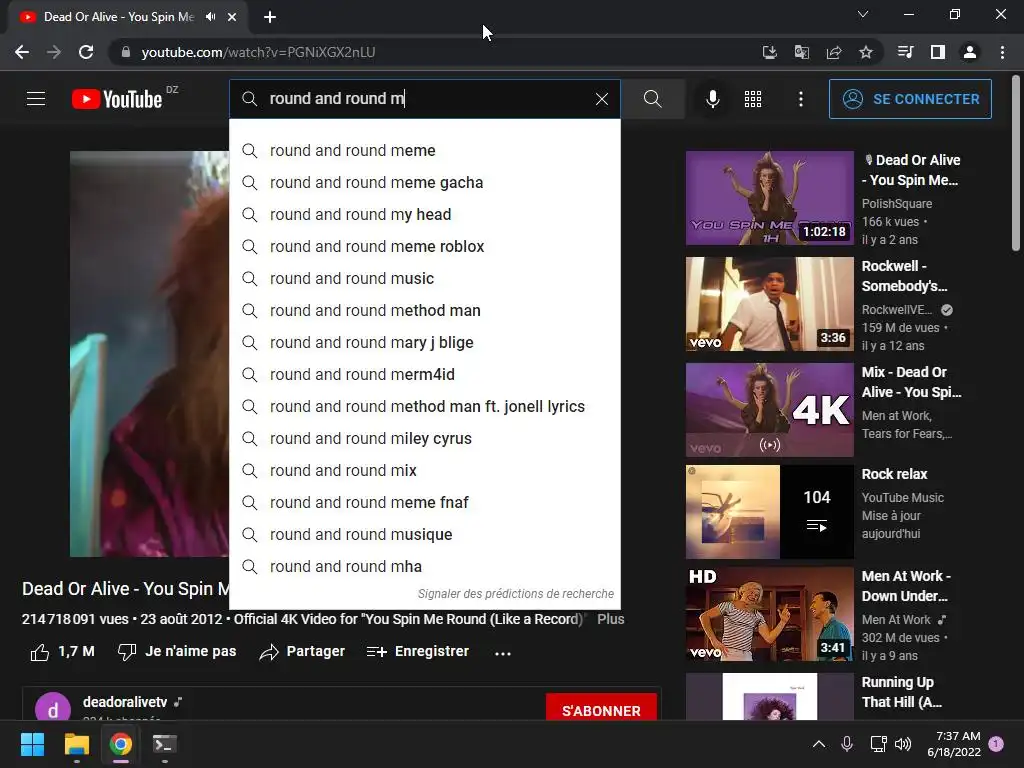
Task: Click the install/download page icon in address bar
Action: coord(770,52)
